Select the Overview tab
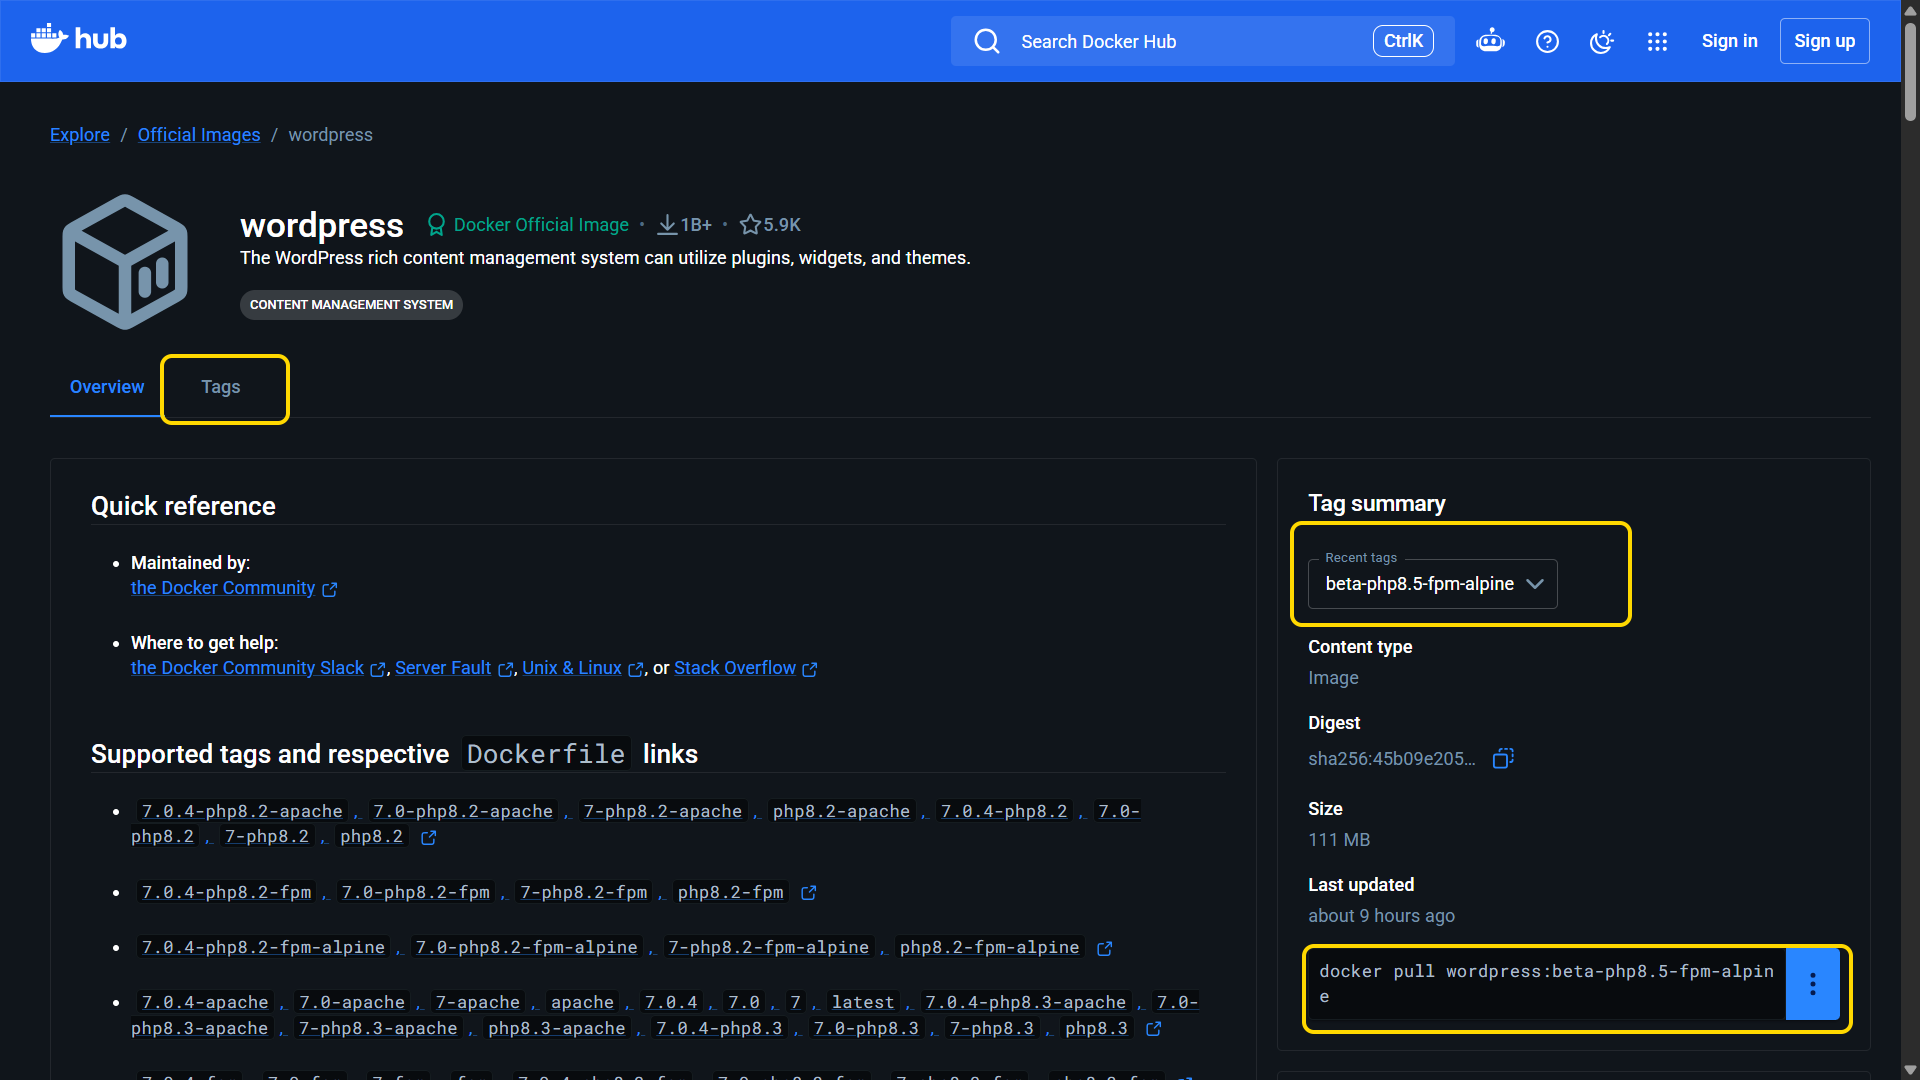The image size is (1920, 1080). pos(107,387)
